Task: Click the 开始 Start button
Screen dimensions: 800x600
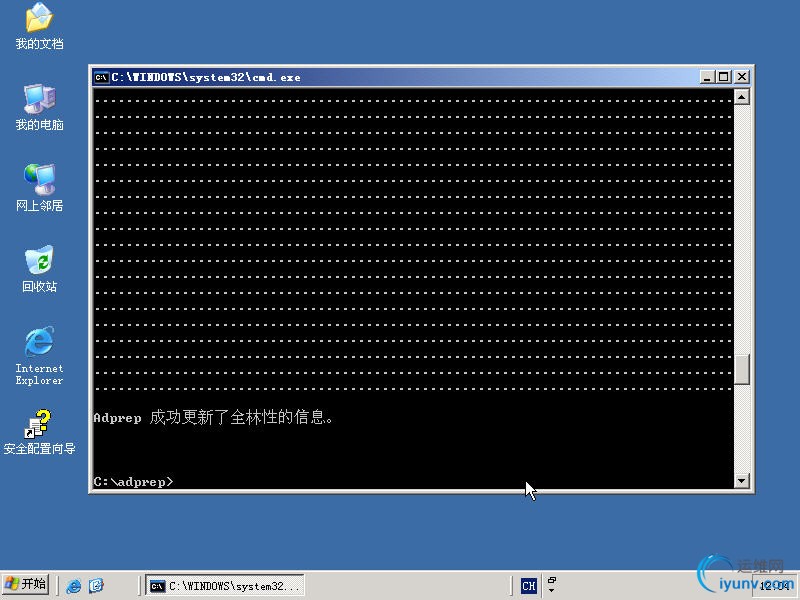Action: pyautogui.click(x=26, y=584)
